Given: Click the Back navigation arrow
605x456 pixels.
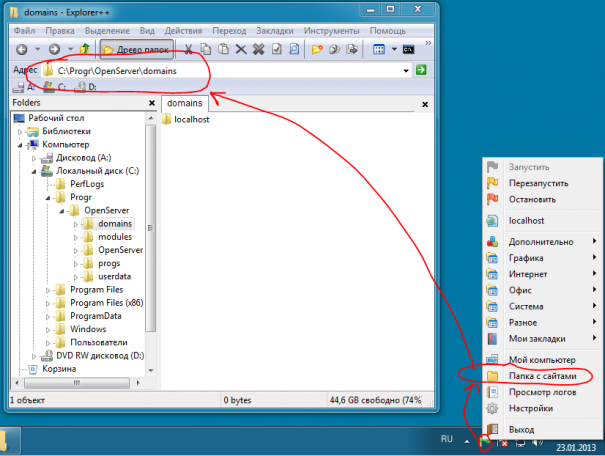Looking at the screenshot, I should (22, 49).
